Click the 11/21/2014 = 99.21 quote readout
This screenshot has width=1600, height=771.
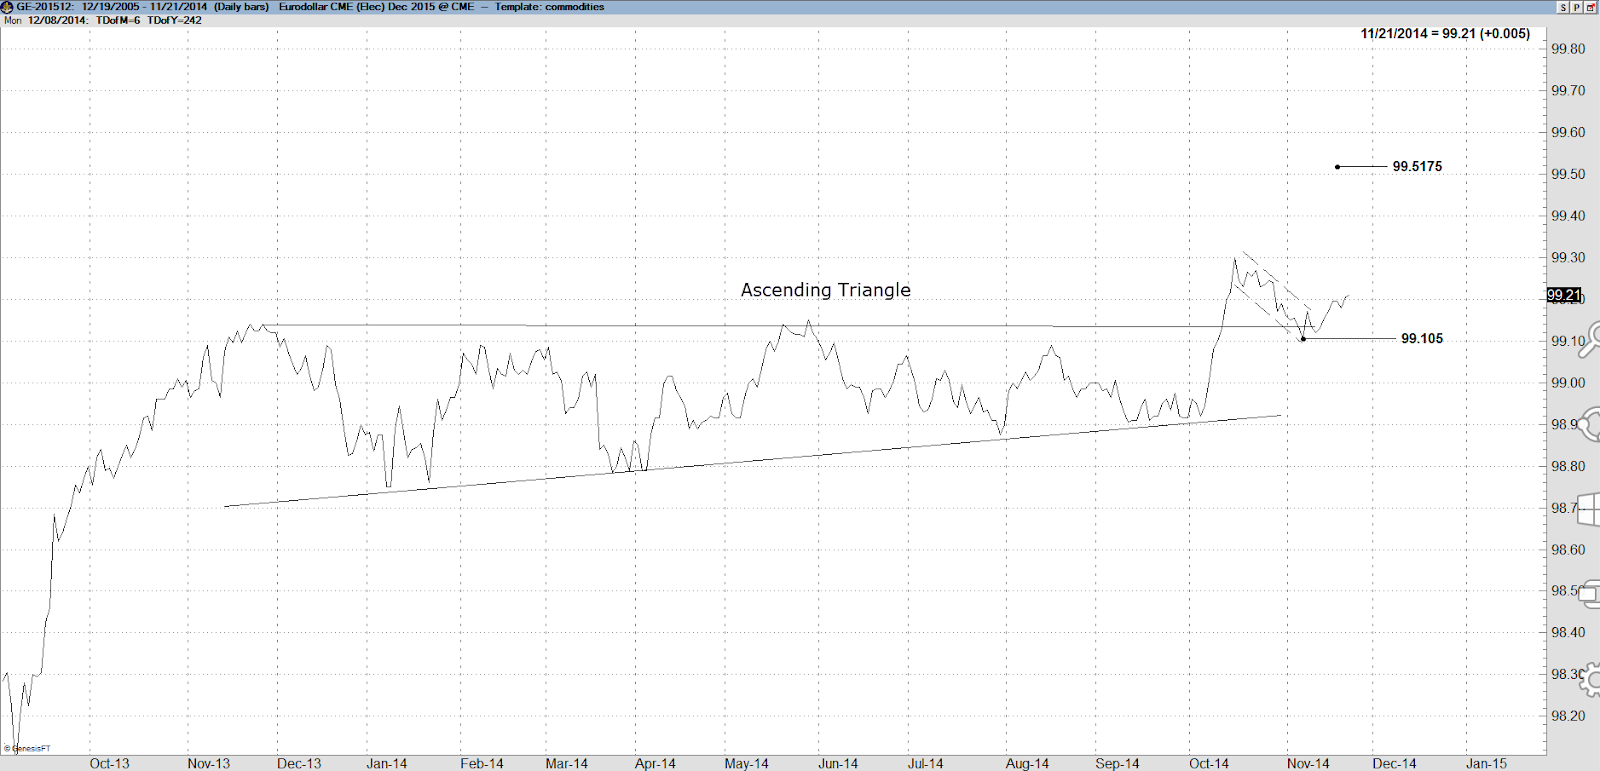click(1445, 33)
